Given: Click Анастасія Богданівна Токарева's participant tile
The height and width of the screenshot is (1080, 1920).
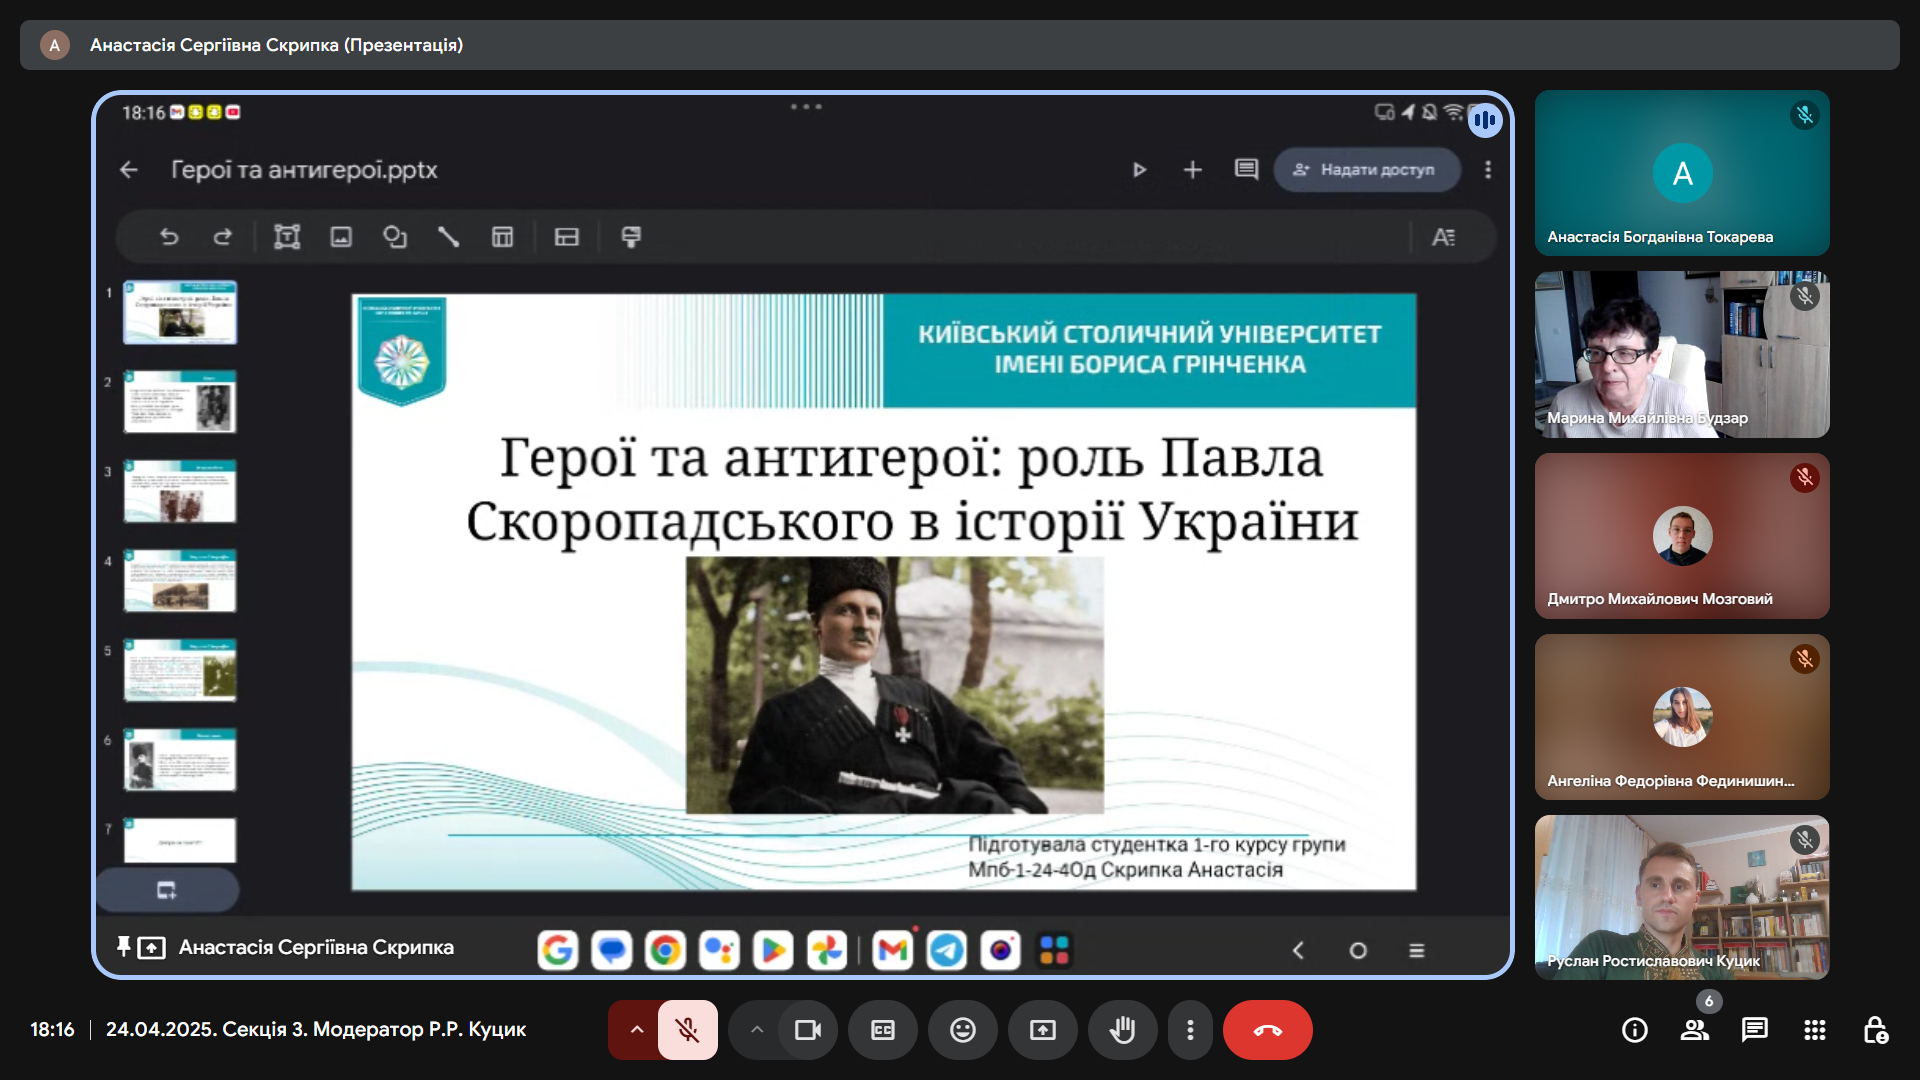Looking at the screenshot, I should tap(1681, 173).
